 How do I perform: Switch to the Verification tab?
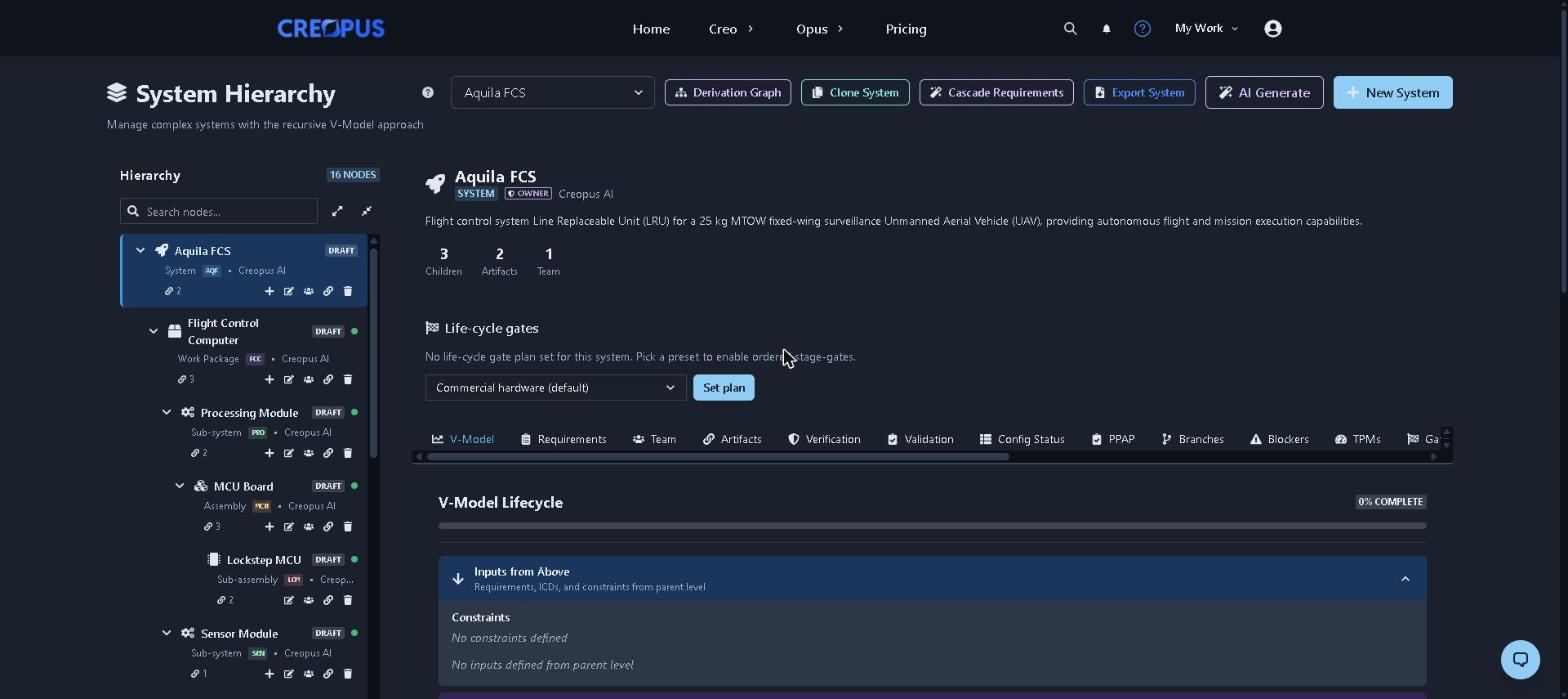824,439
